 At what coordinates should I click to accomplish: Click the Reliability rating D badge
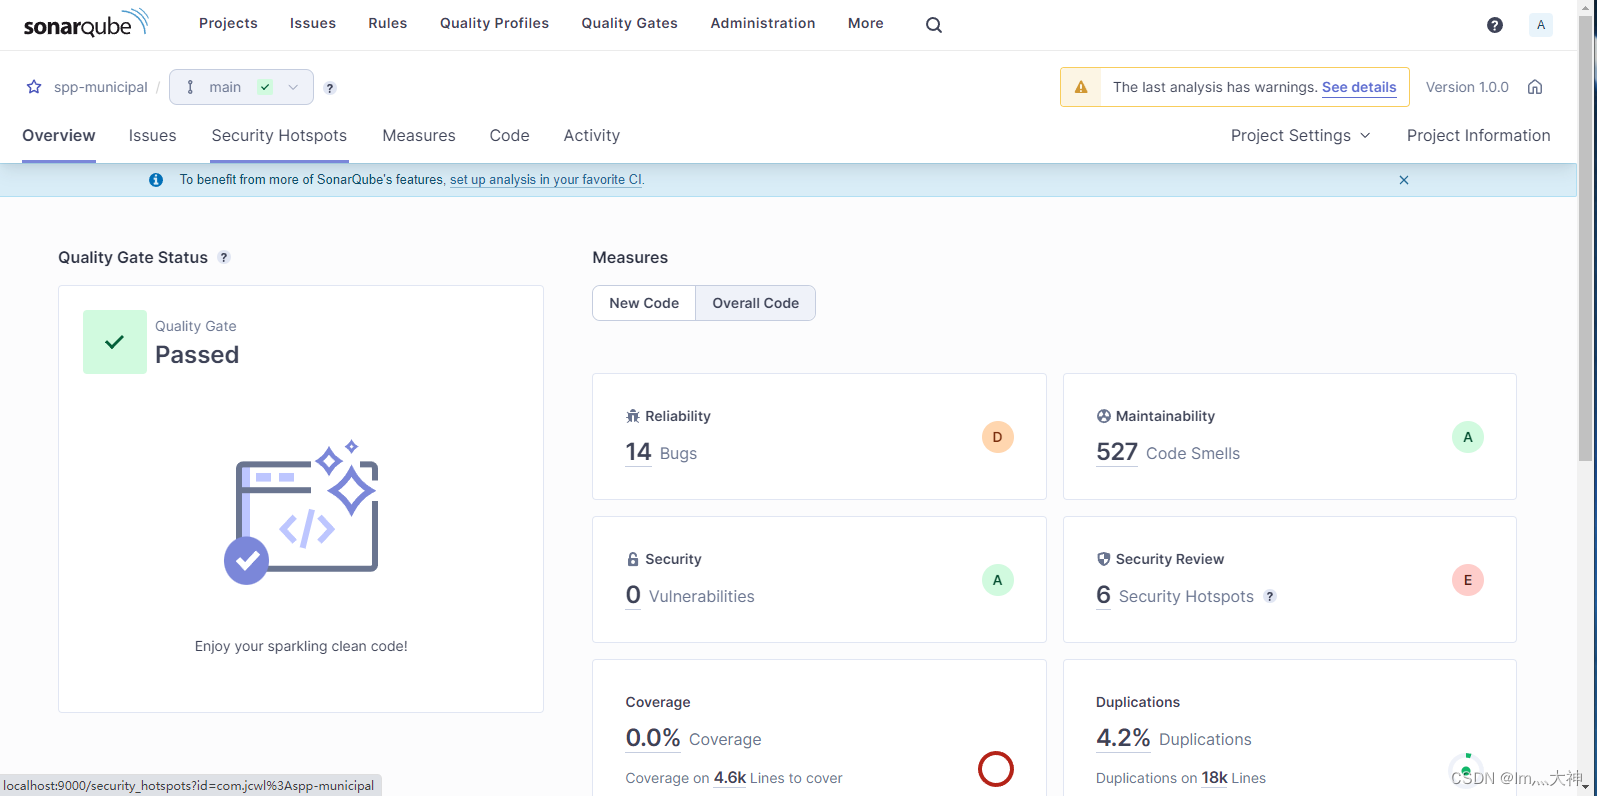click(997, 437)
